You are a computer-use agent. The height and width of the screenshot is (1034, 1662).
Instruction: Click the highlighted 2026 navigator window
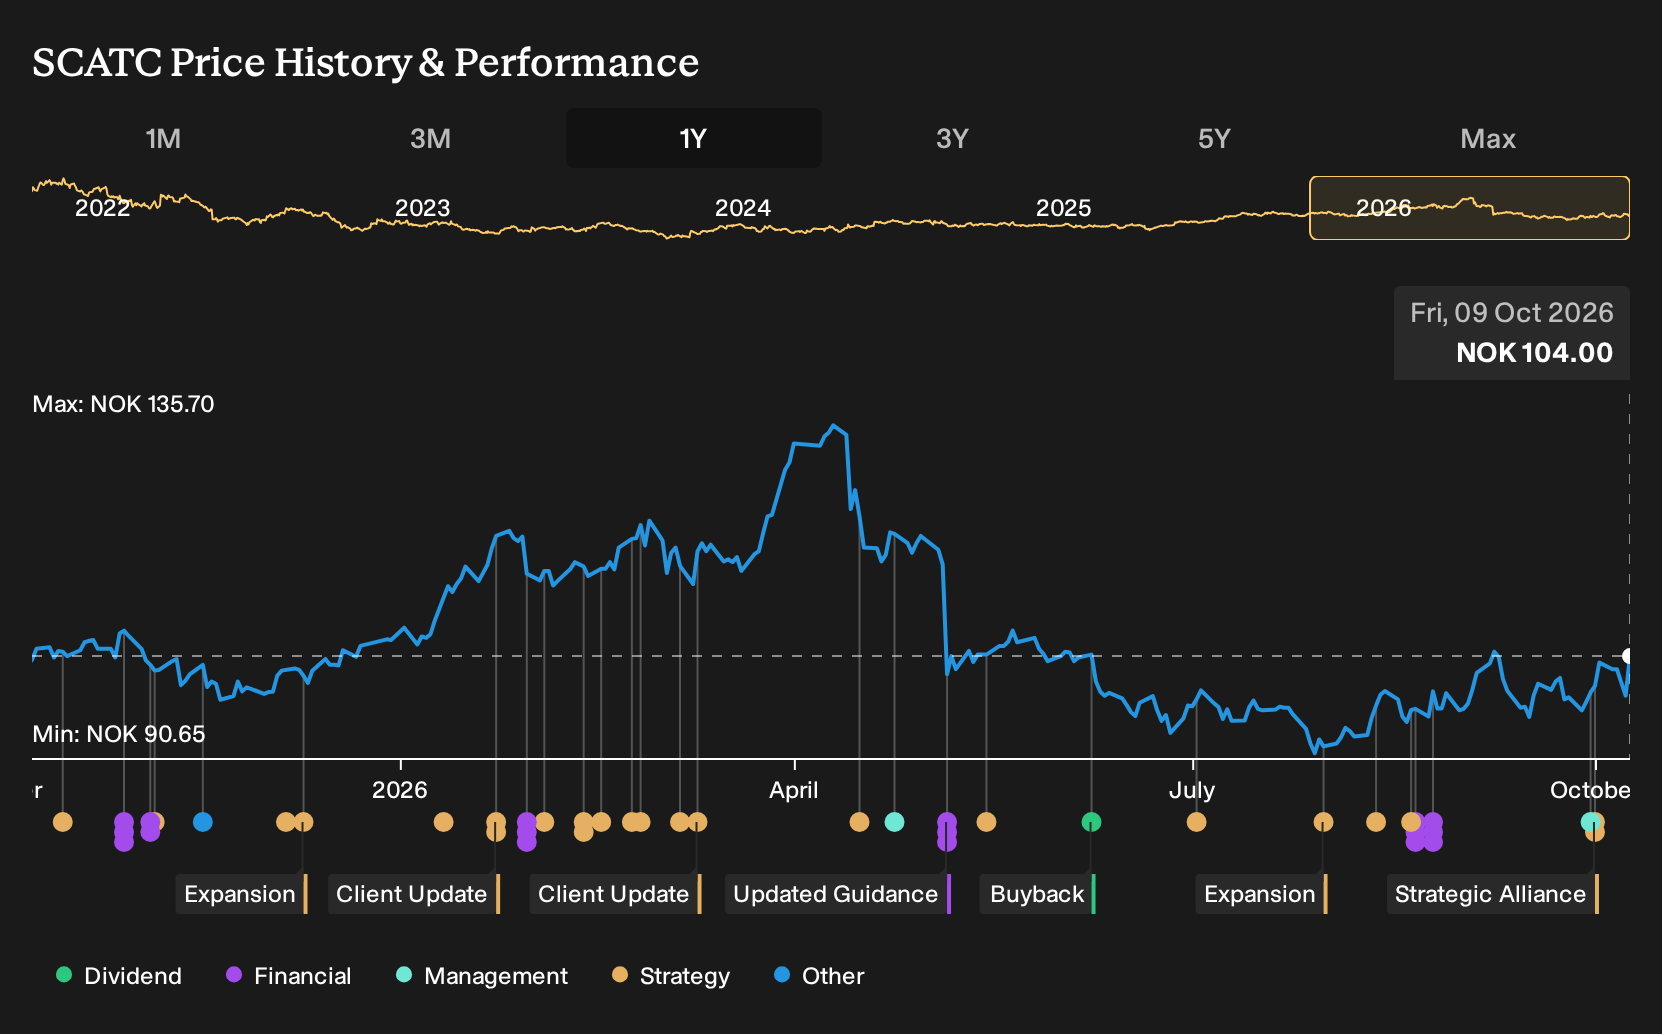(x=1470, y=208)
